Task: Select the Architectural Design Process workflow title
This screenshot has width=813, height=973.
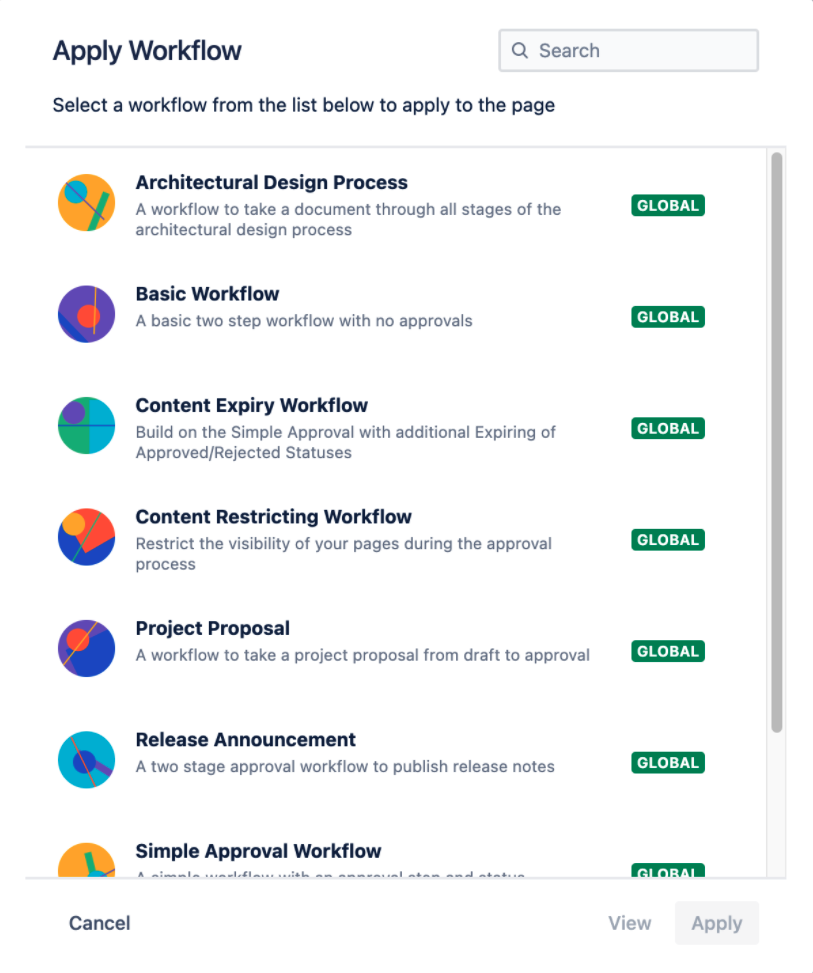Action: coord(271,183)
